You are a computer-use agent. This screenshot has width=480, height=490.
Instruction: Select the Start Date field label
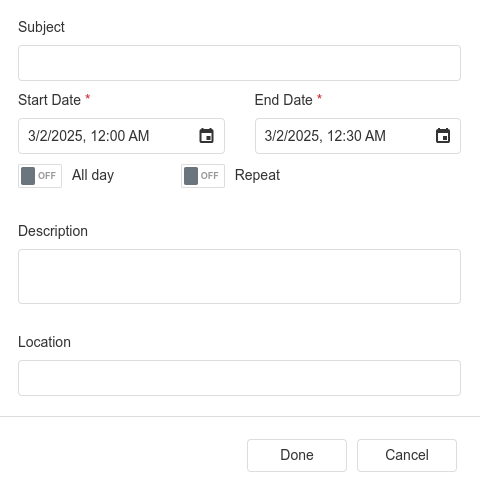coord(49,100)
